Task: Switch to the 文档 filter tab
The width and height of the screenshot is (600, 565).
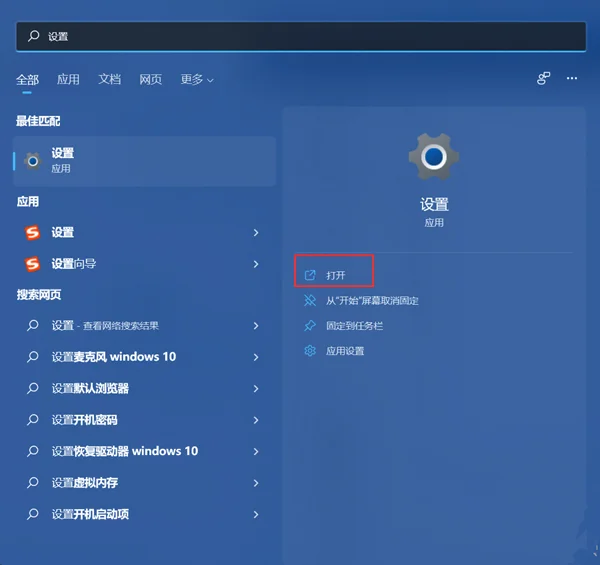Action: coord(109,80)
